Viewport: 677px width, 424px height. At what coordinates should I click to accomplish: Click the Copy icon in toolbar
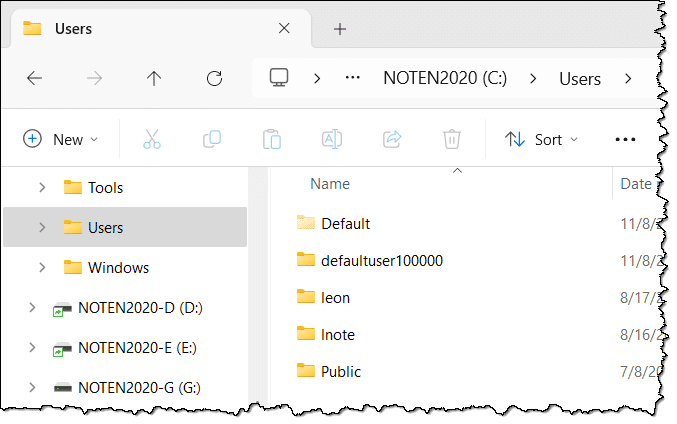point(212,139)
